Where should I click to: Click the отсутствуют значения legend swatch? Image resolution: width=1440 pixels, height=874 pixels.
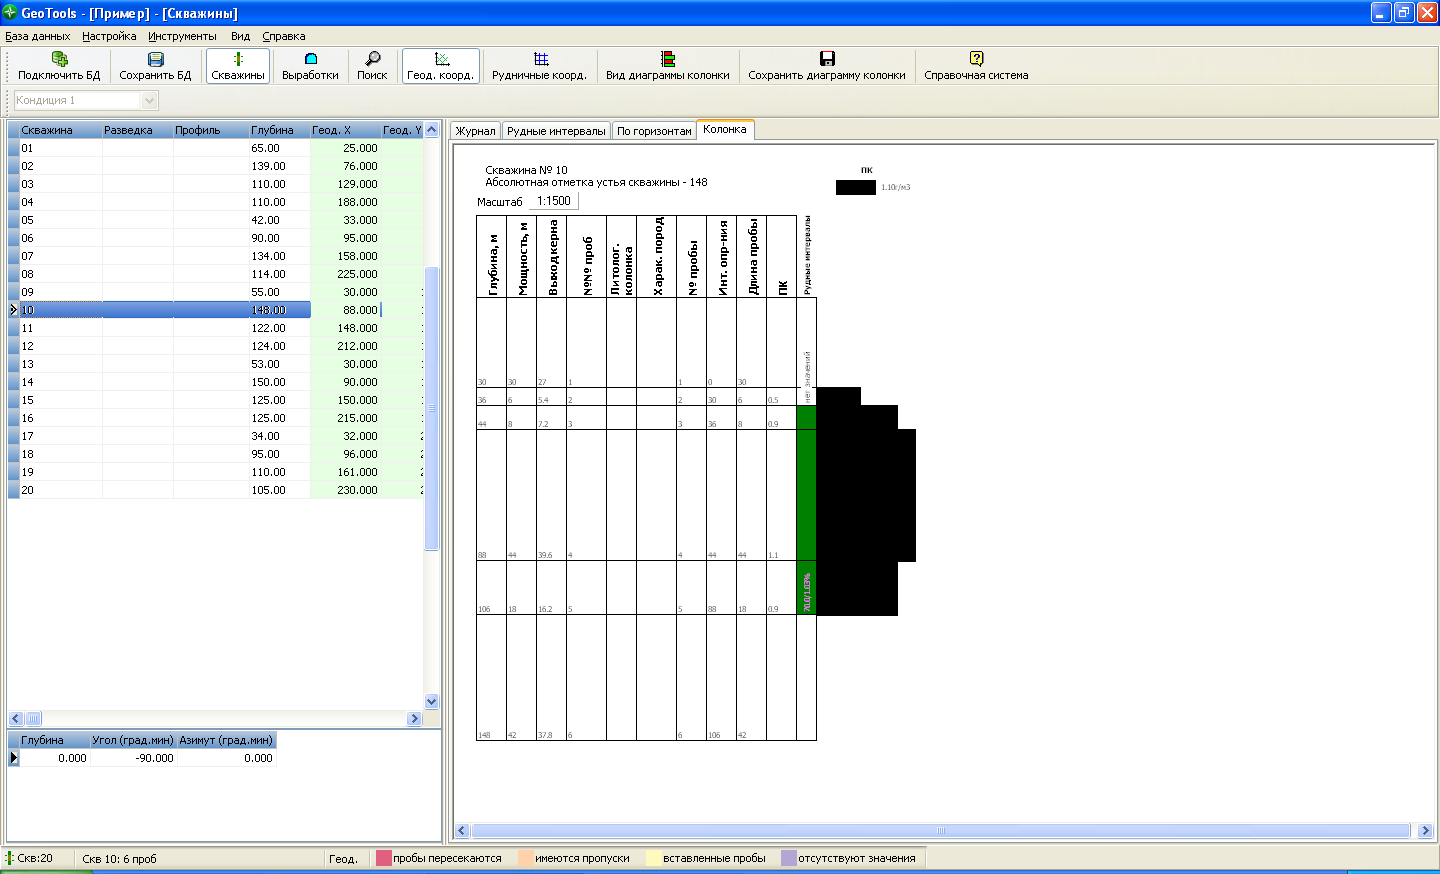tap(788, 858)
